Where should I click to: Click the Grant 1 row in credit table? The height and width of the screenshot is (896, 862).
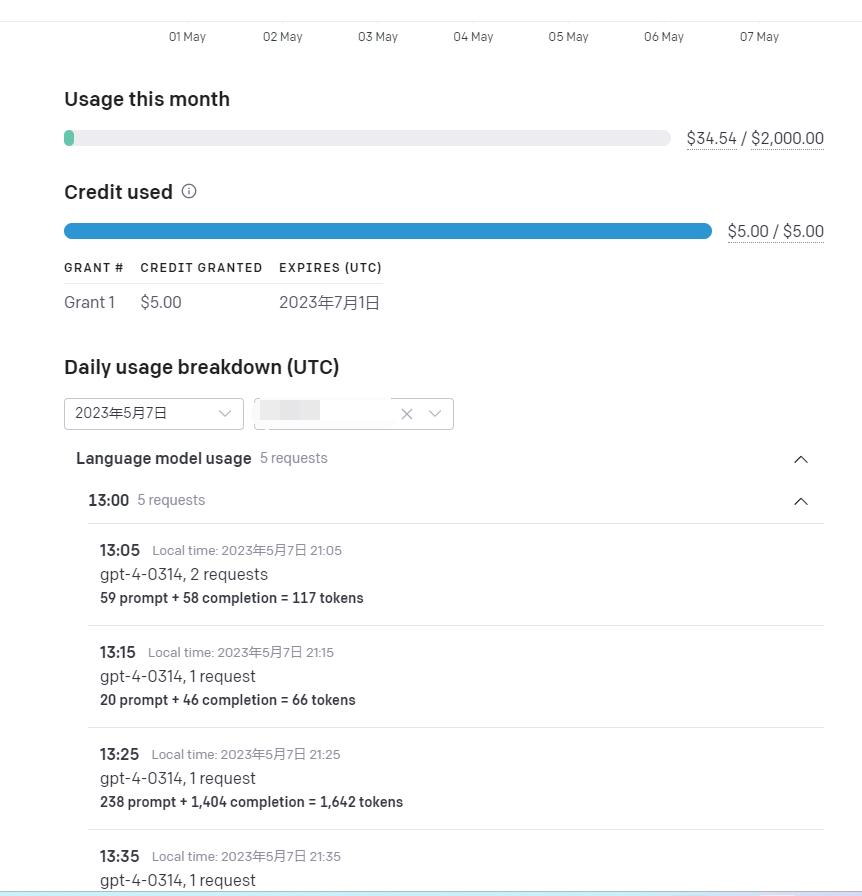click(x=224, y=302)
